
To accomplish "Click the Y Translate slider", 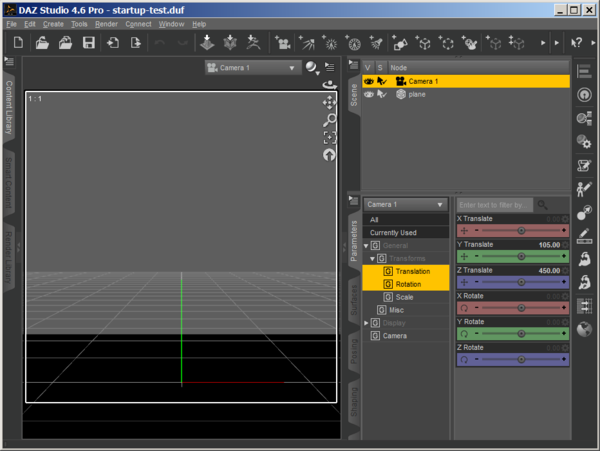I will tap(521, 257).
